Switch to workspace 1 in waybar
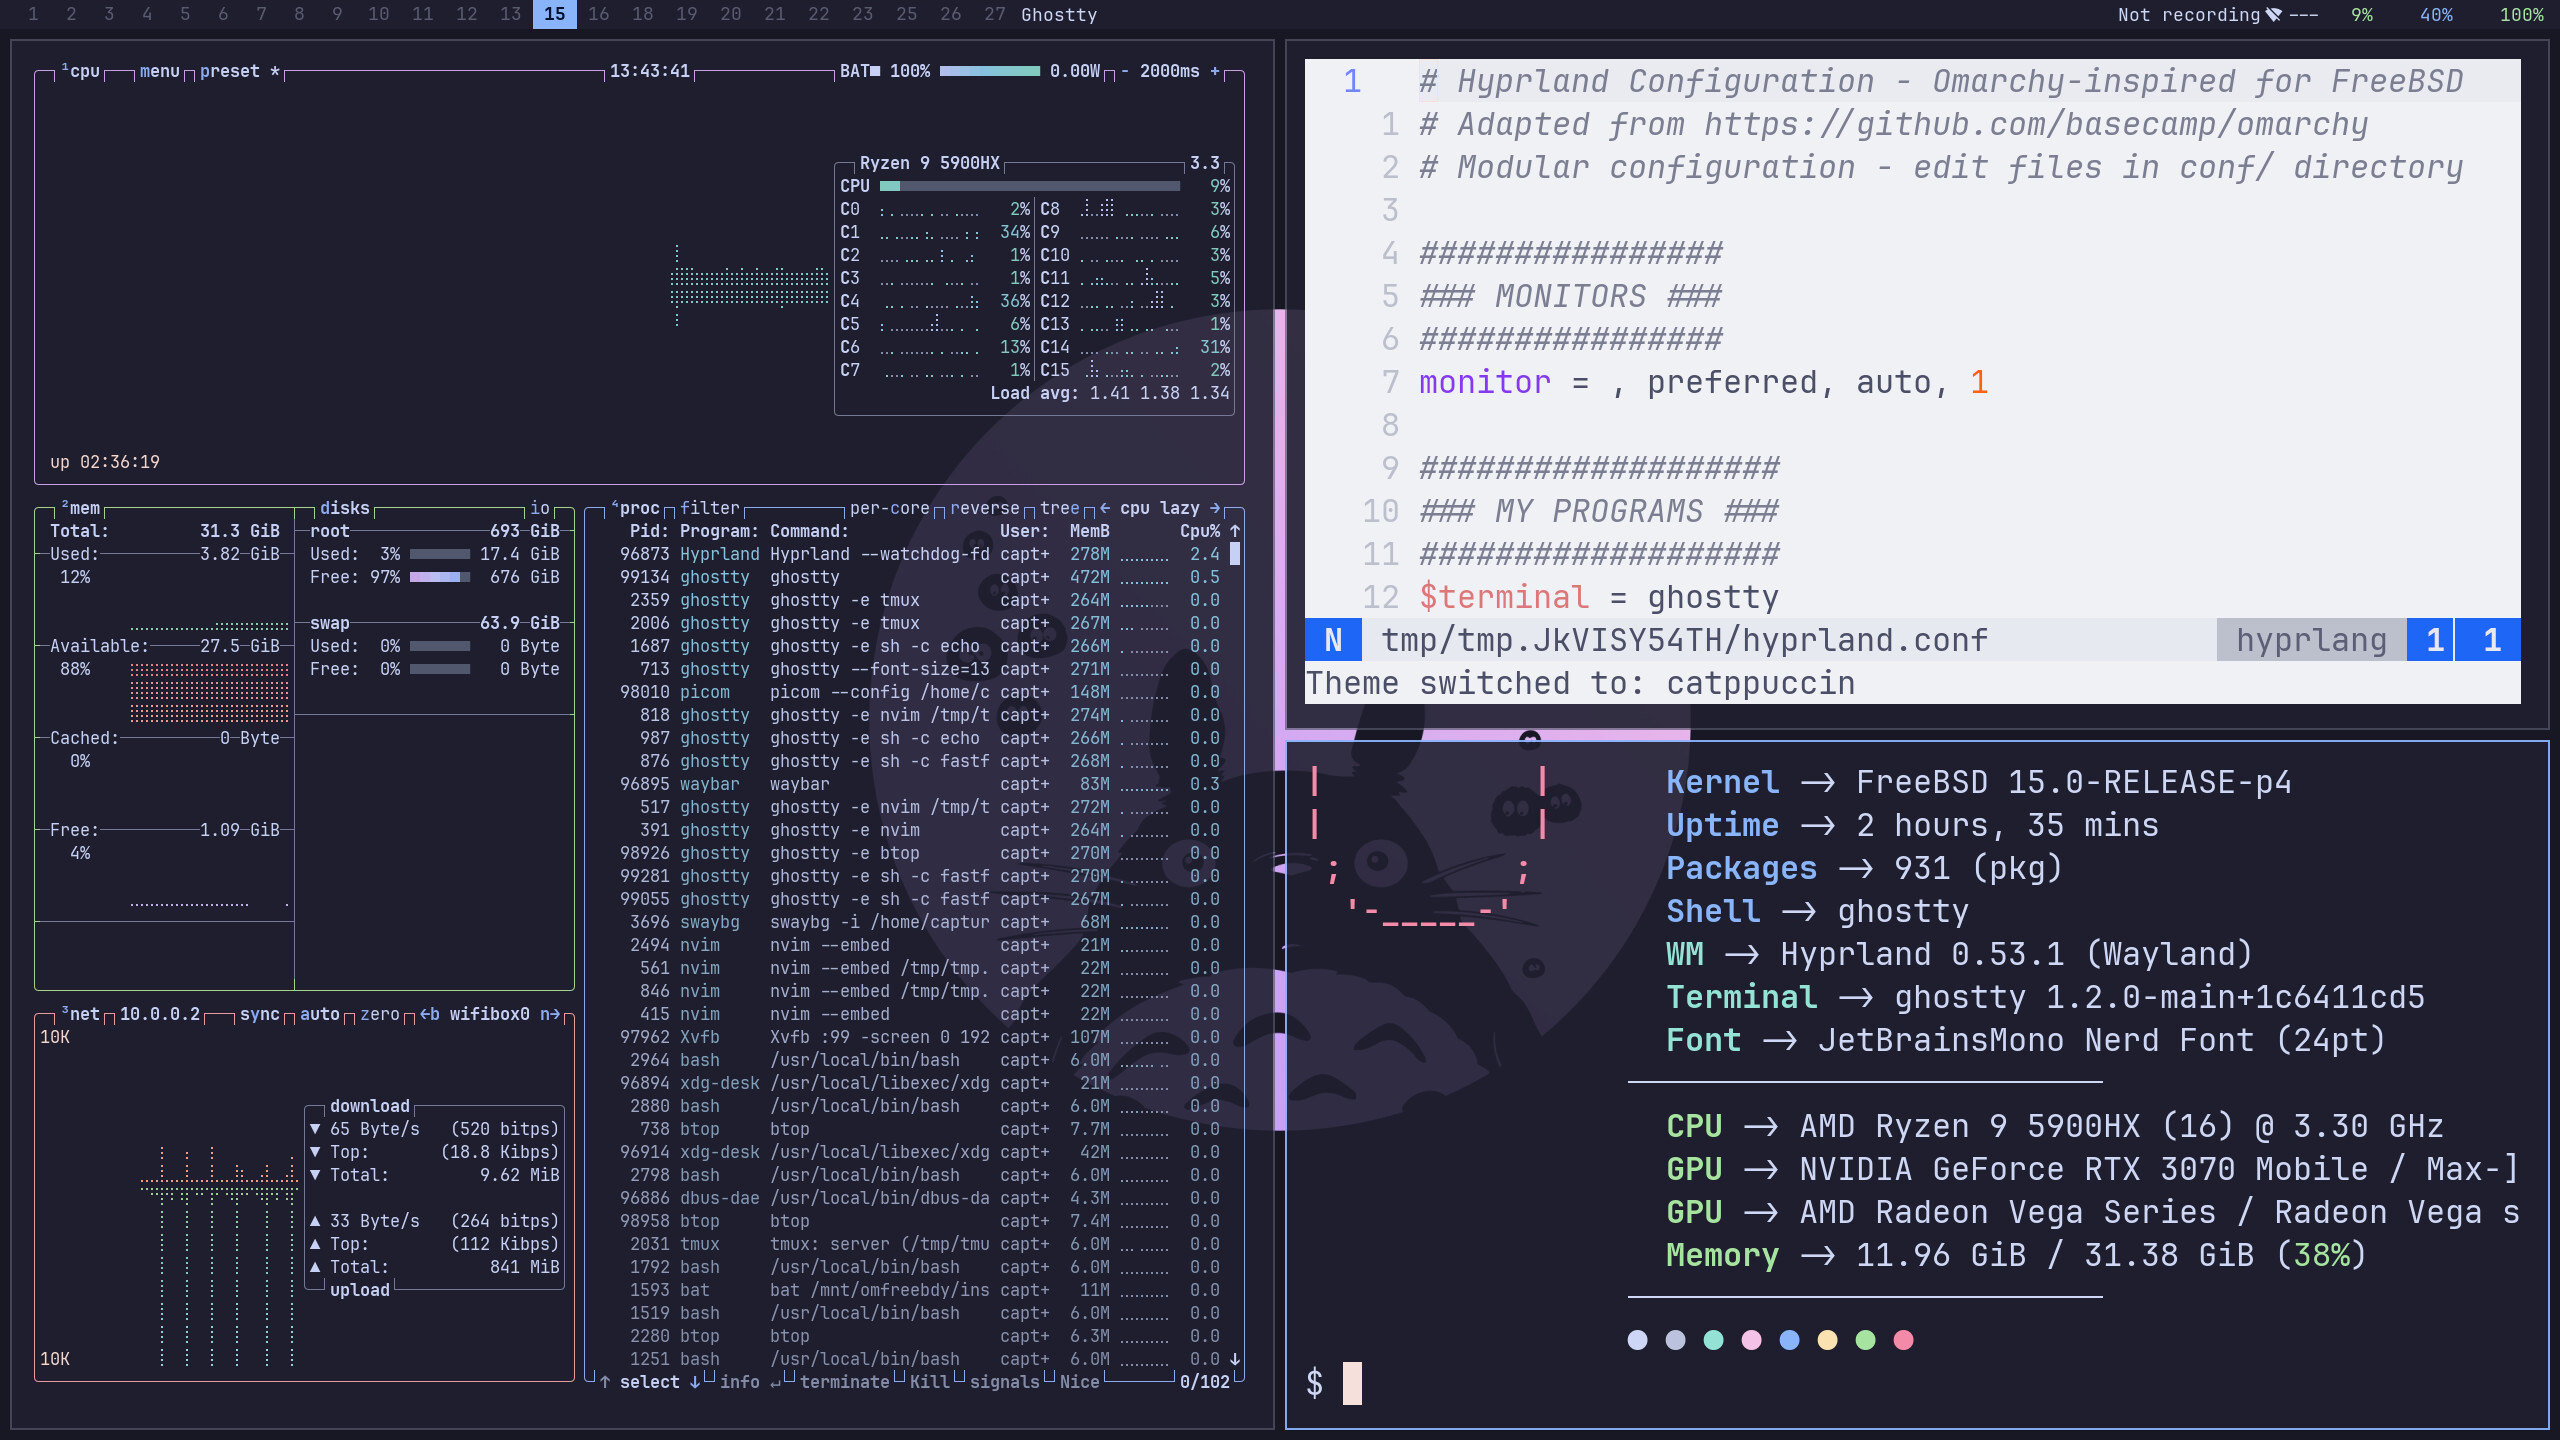Image resolution: width=2560 pixels, height=1440 pixels. click(x=33, y=14)
